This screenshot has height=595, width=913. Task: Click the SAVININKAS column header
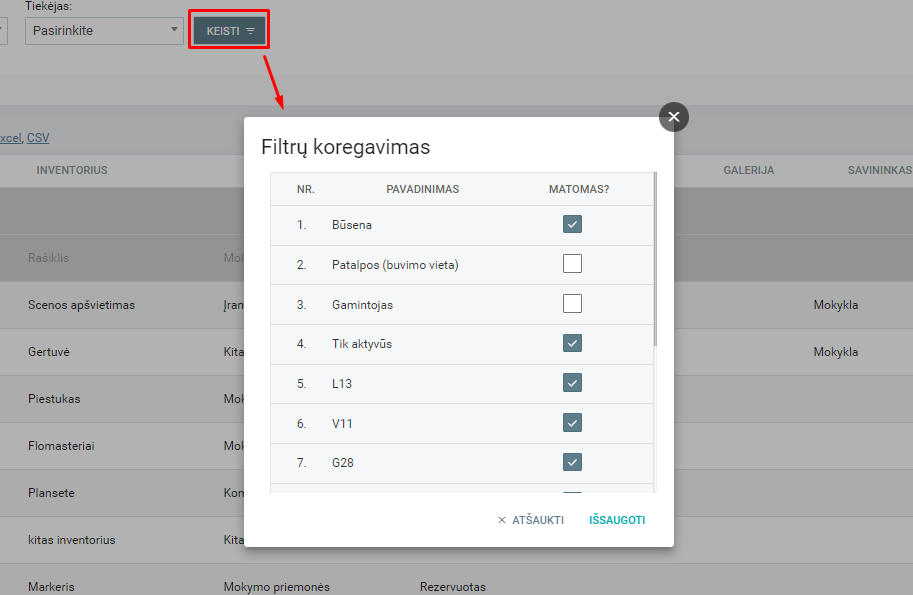878,170
